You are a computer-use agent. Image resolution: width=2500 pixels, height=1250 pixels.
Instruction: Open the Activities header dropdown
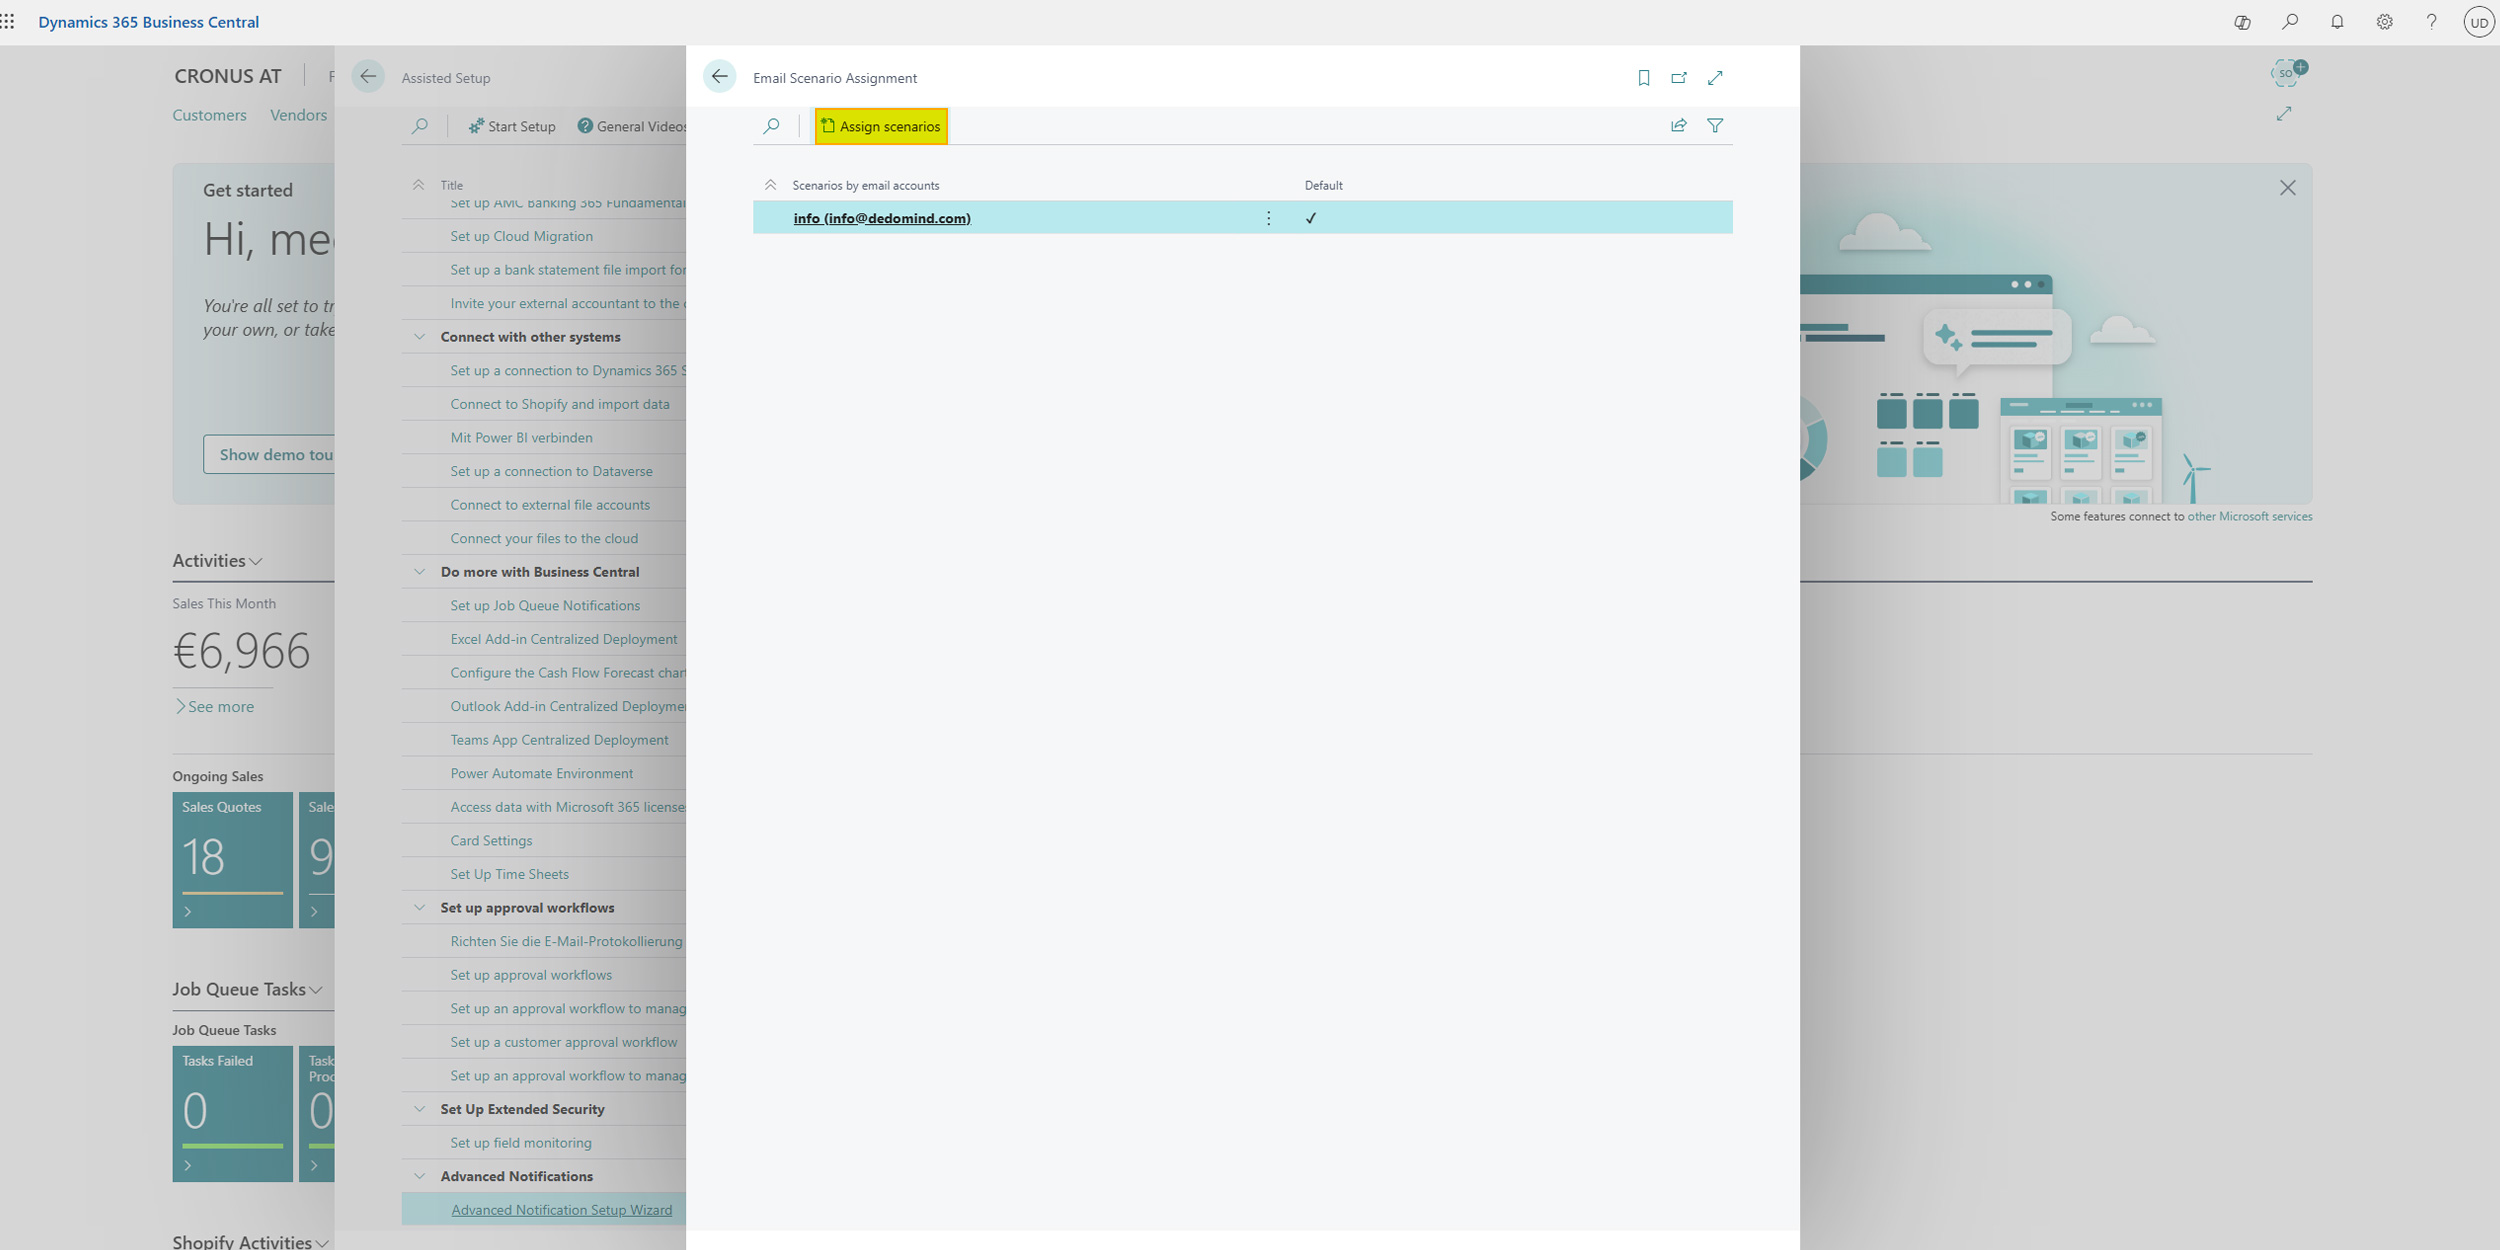[256, 561]
